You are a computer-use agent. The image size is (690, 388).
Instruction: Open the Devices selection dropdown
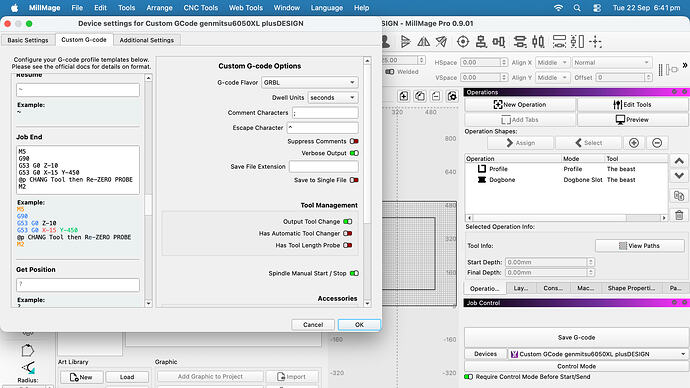[598, 354]
